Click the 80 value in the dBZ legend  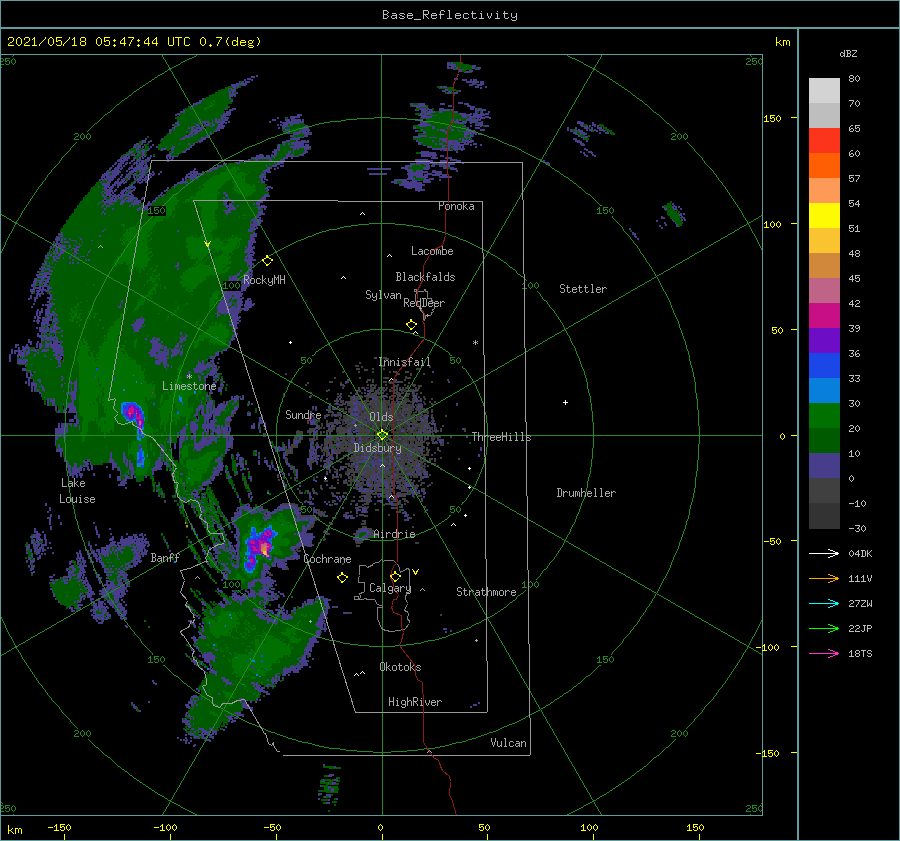(854, 79)
